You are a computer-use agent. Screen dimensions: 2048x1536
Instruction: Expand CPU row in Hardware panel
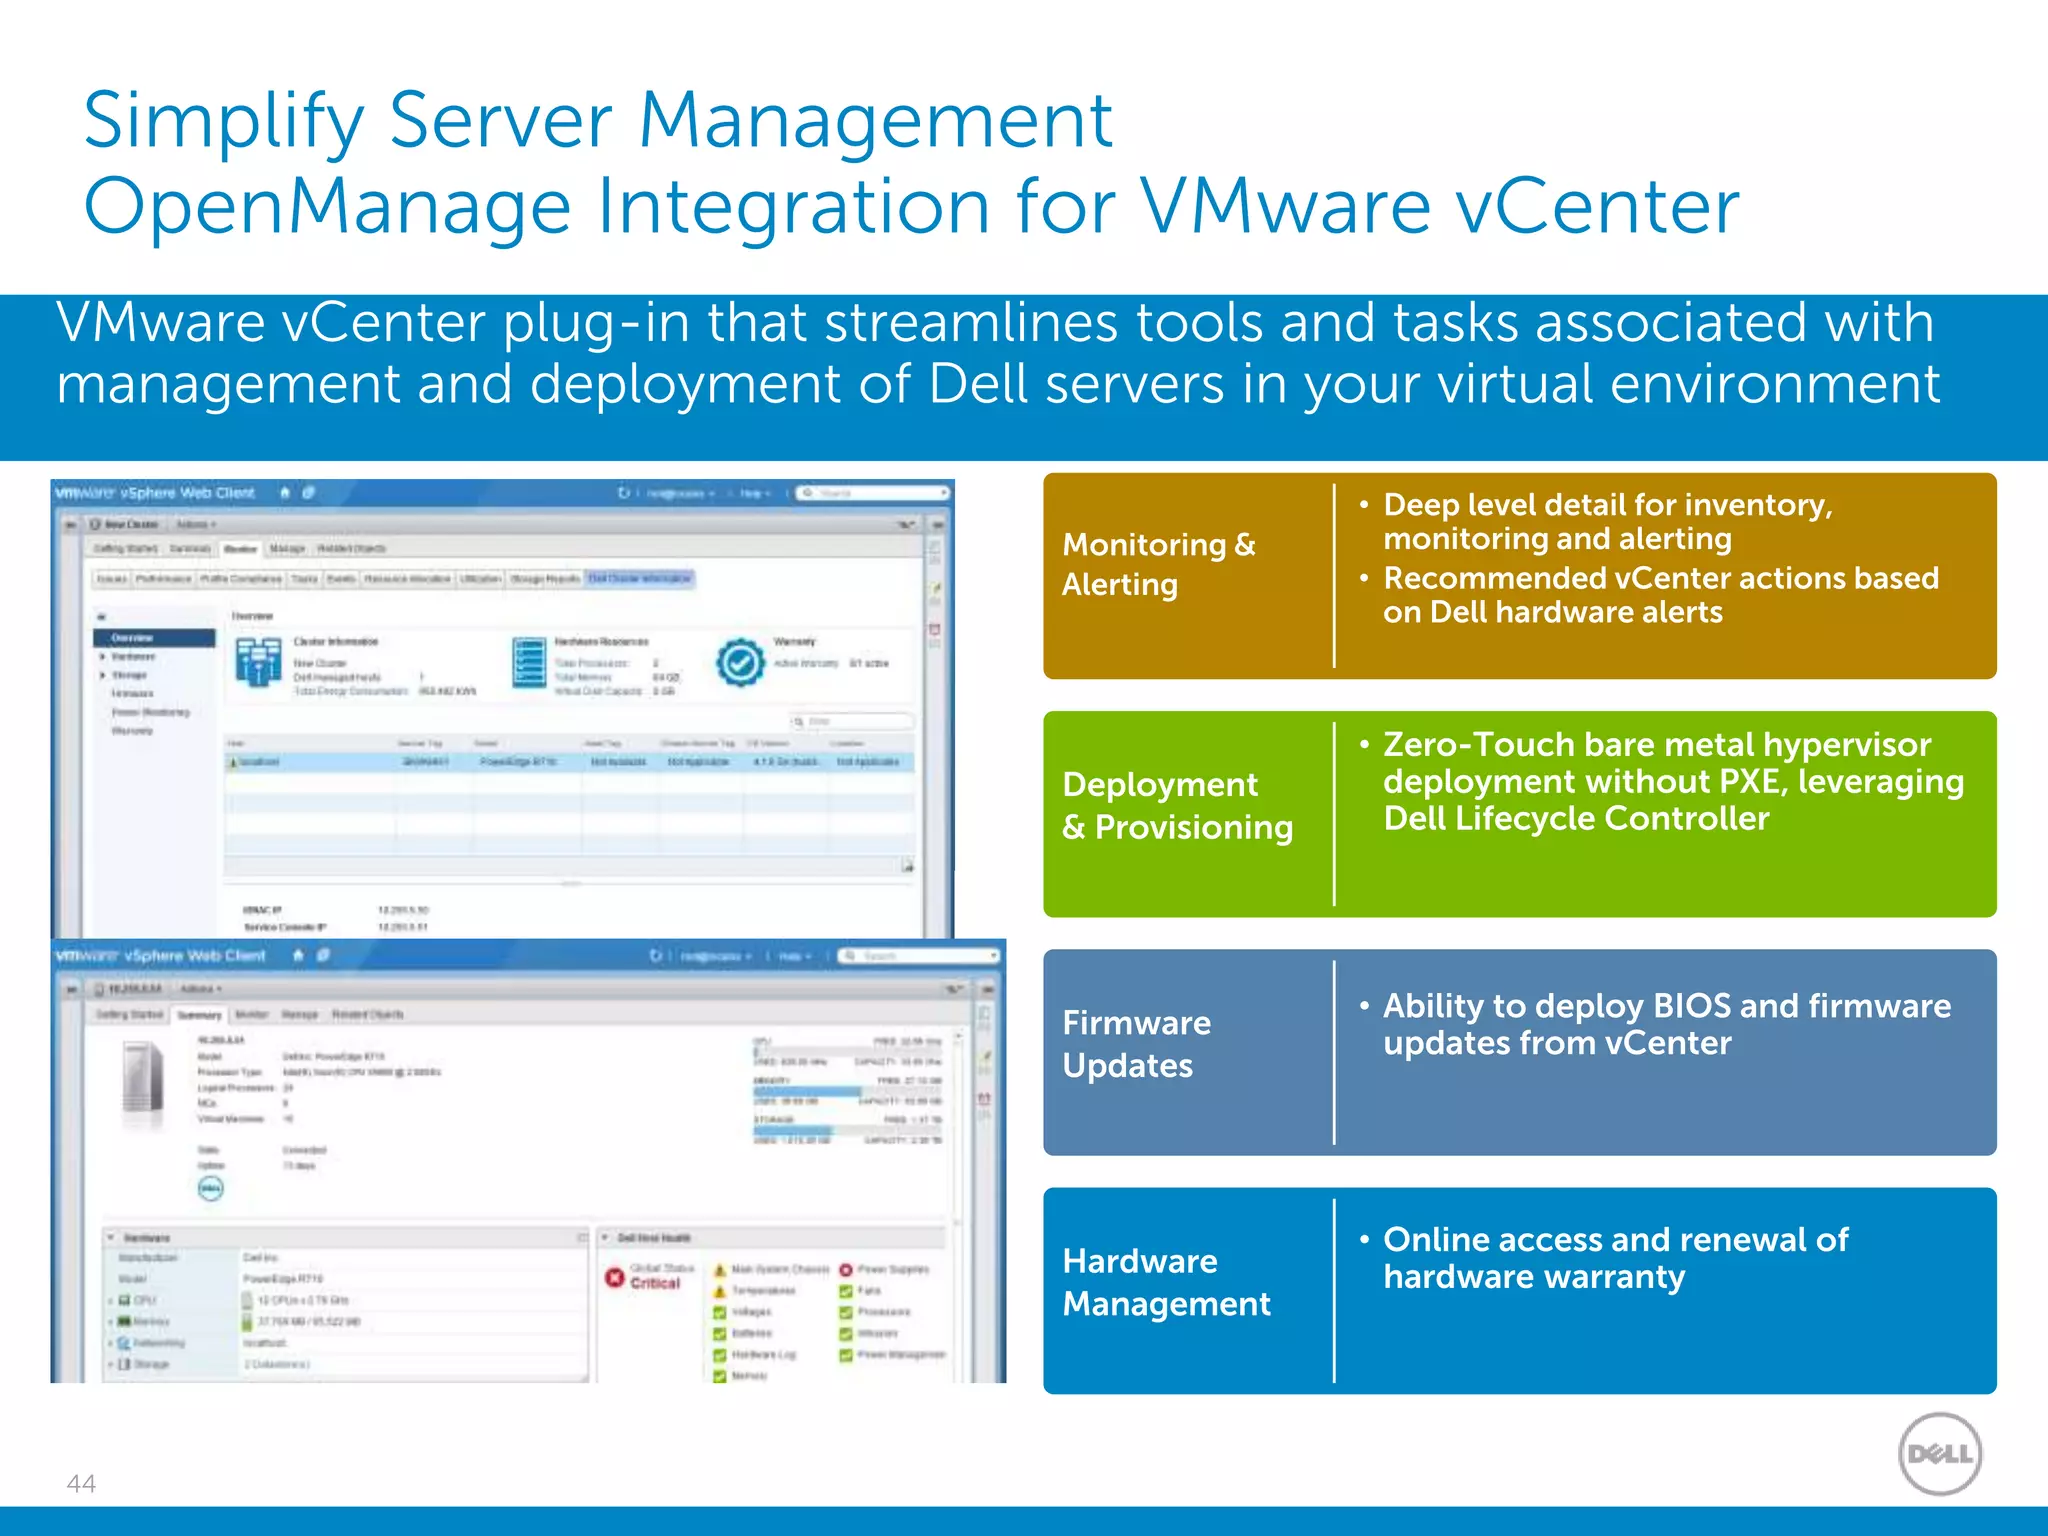click(x=111, y=1300)
